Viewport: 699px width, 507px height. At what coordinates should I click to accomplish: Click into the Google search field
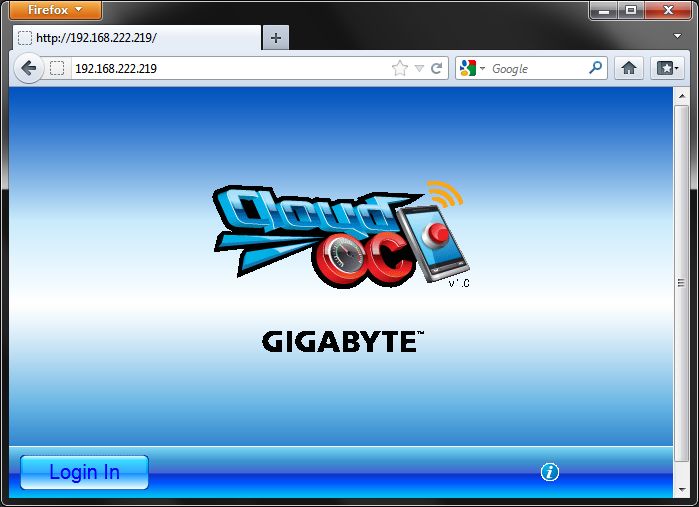537,68
